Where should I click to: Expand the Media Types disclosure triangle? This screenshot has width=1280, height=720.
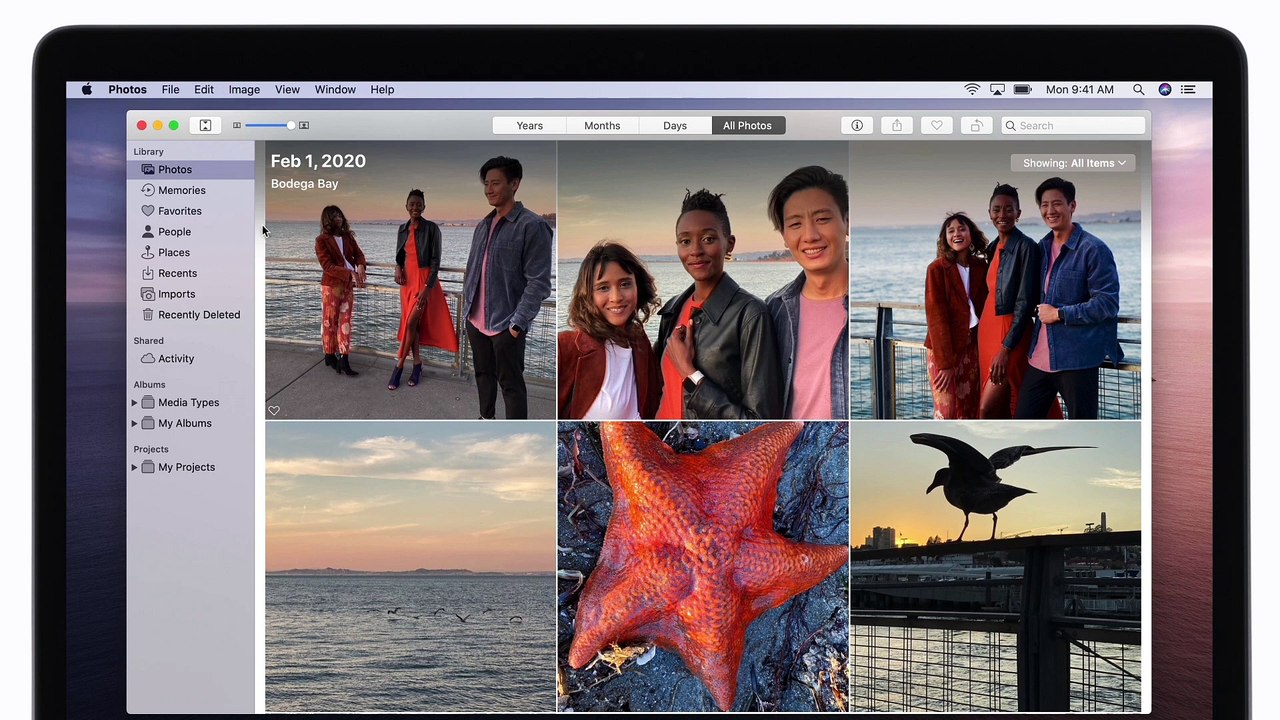click(x=135, y=403)
